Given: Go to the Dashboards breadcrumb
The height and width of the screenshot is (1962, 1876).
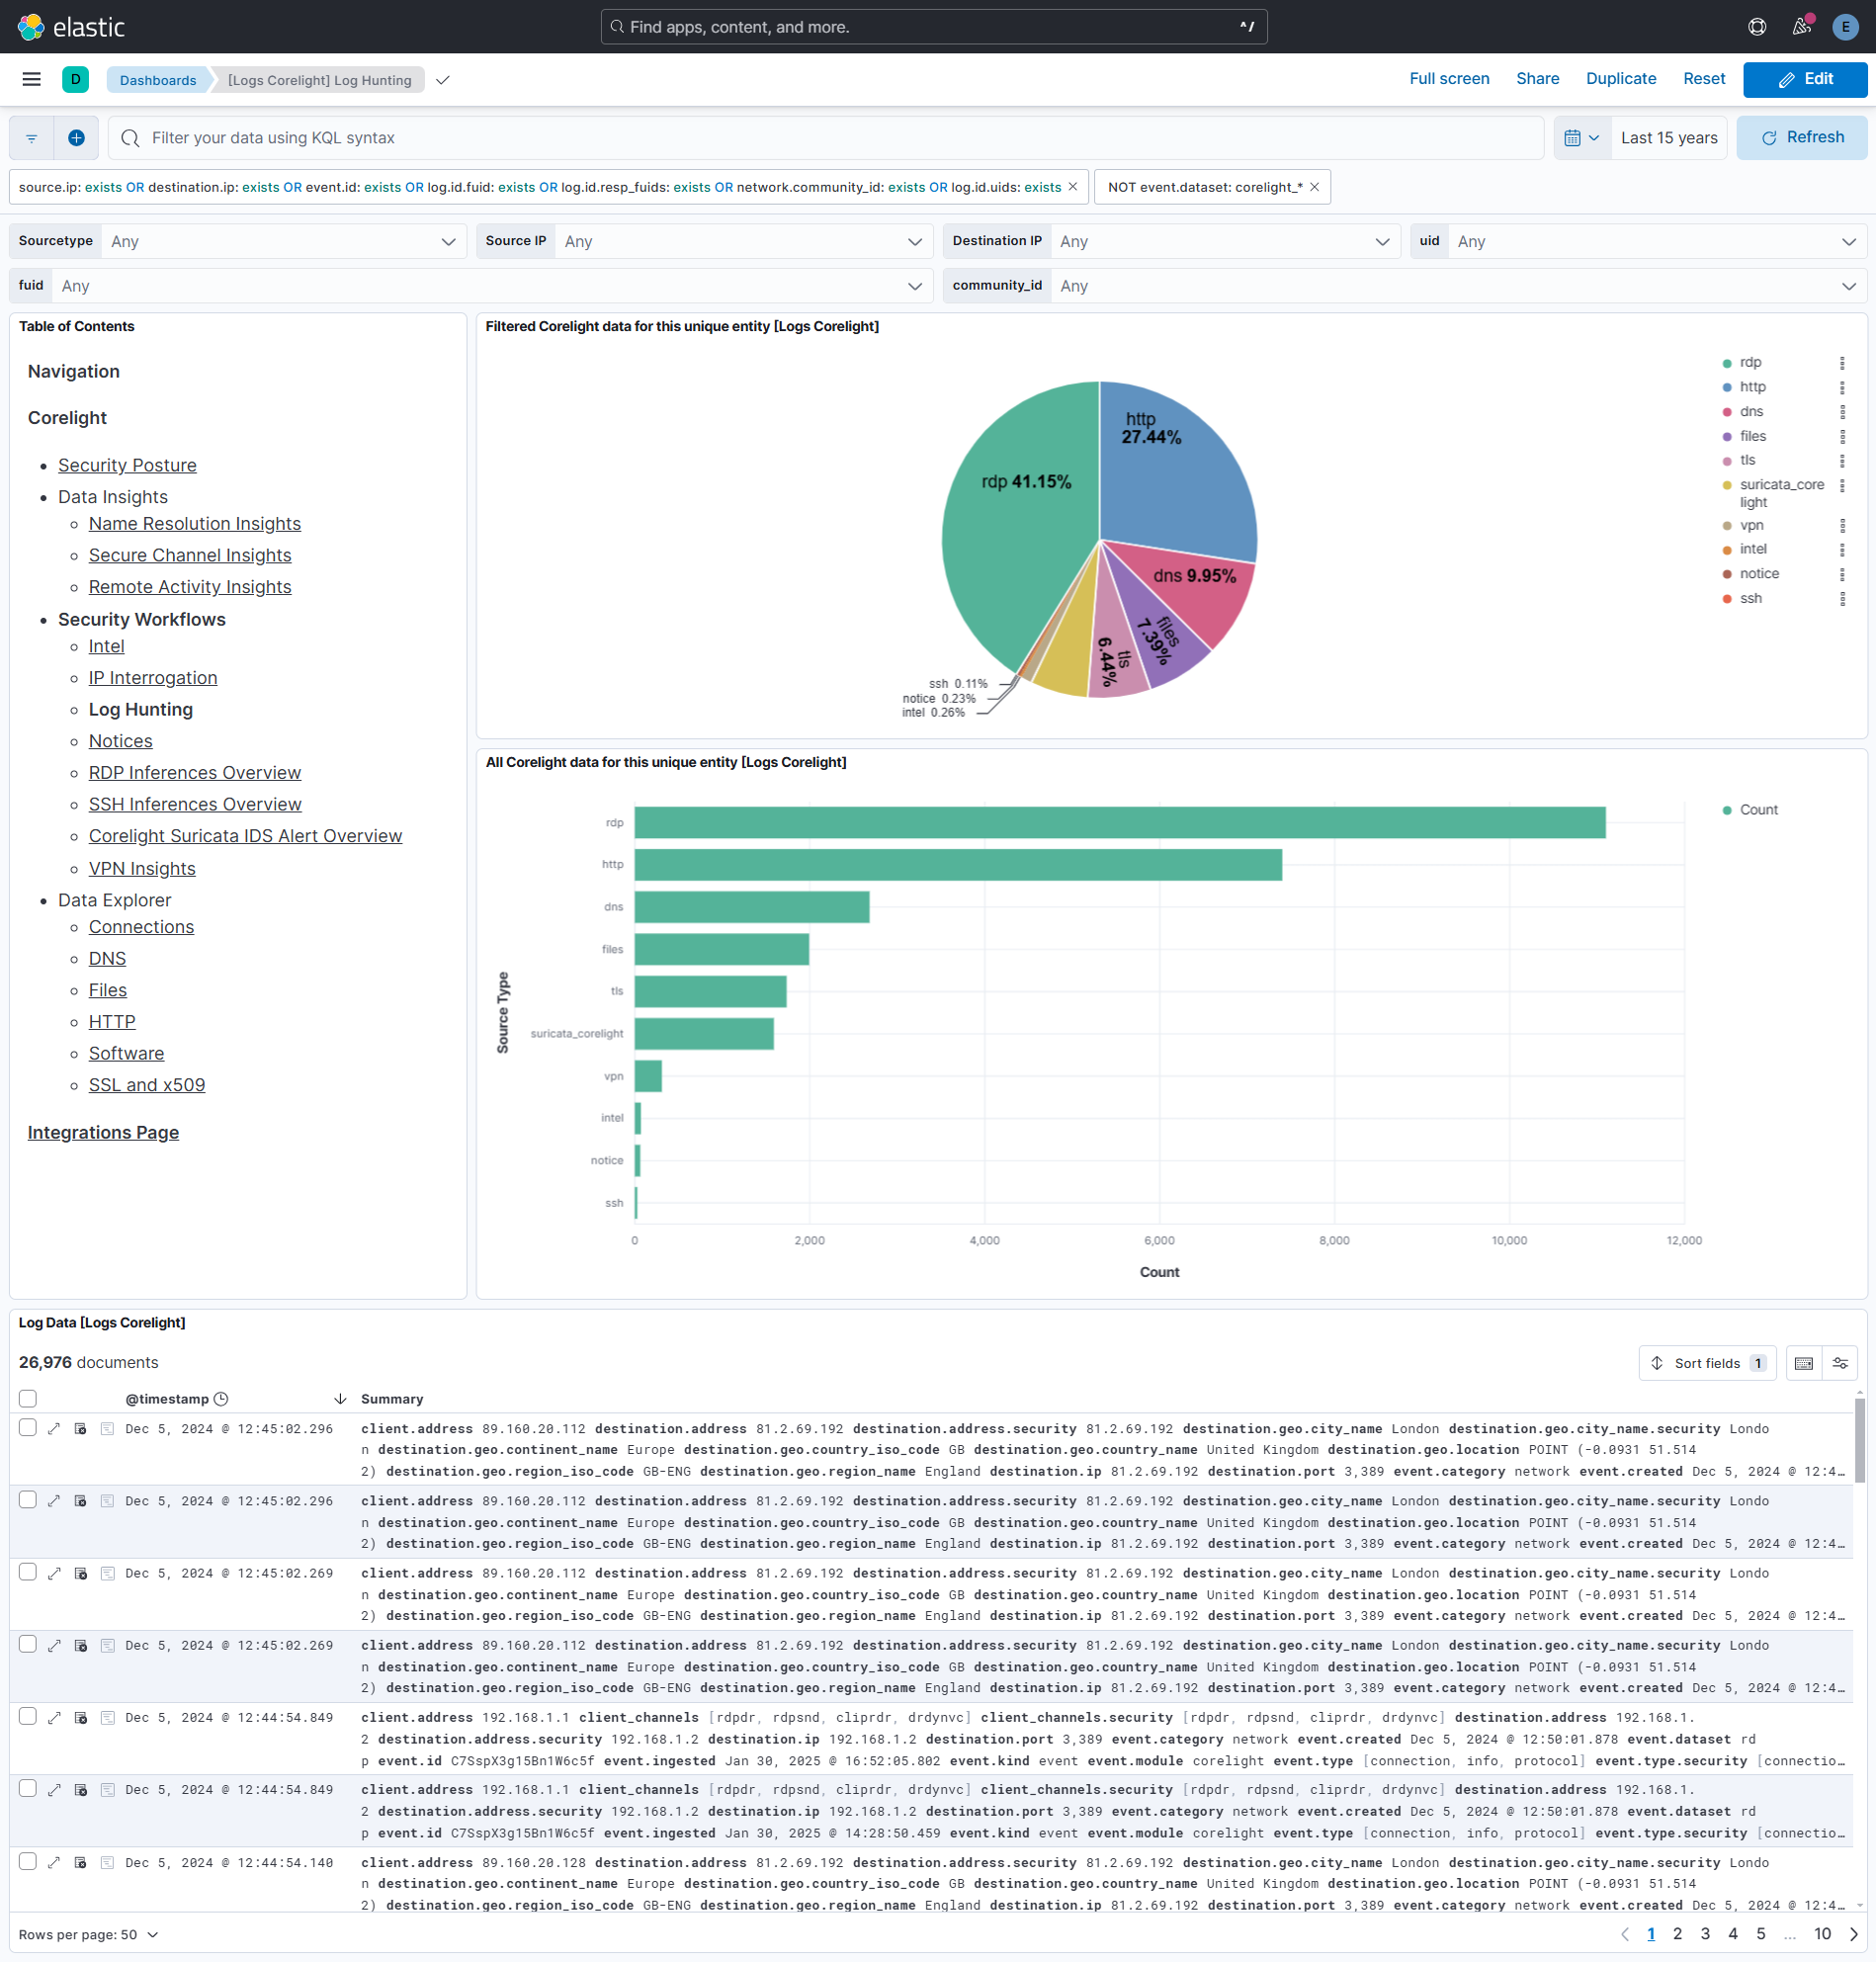Looking at the screenshot, I should (157, 80).
